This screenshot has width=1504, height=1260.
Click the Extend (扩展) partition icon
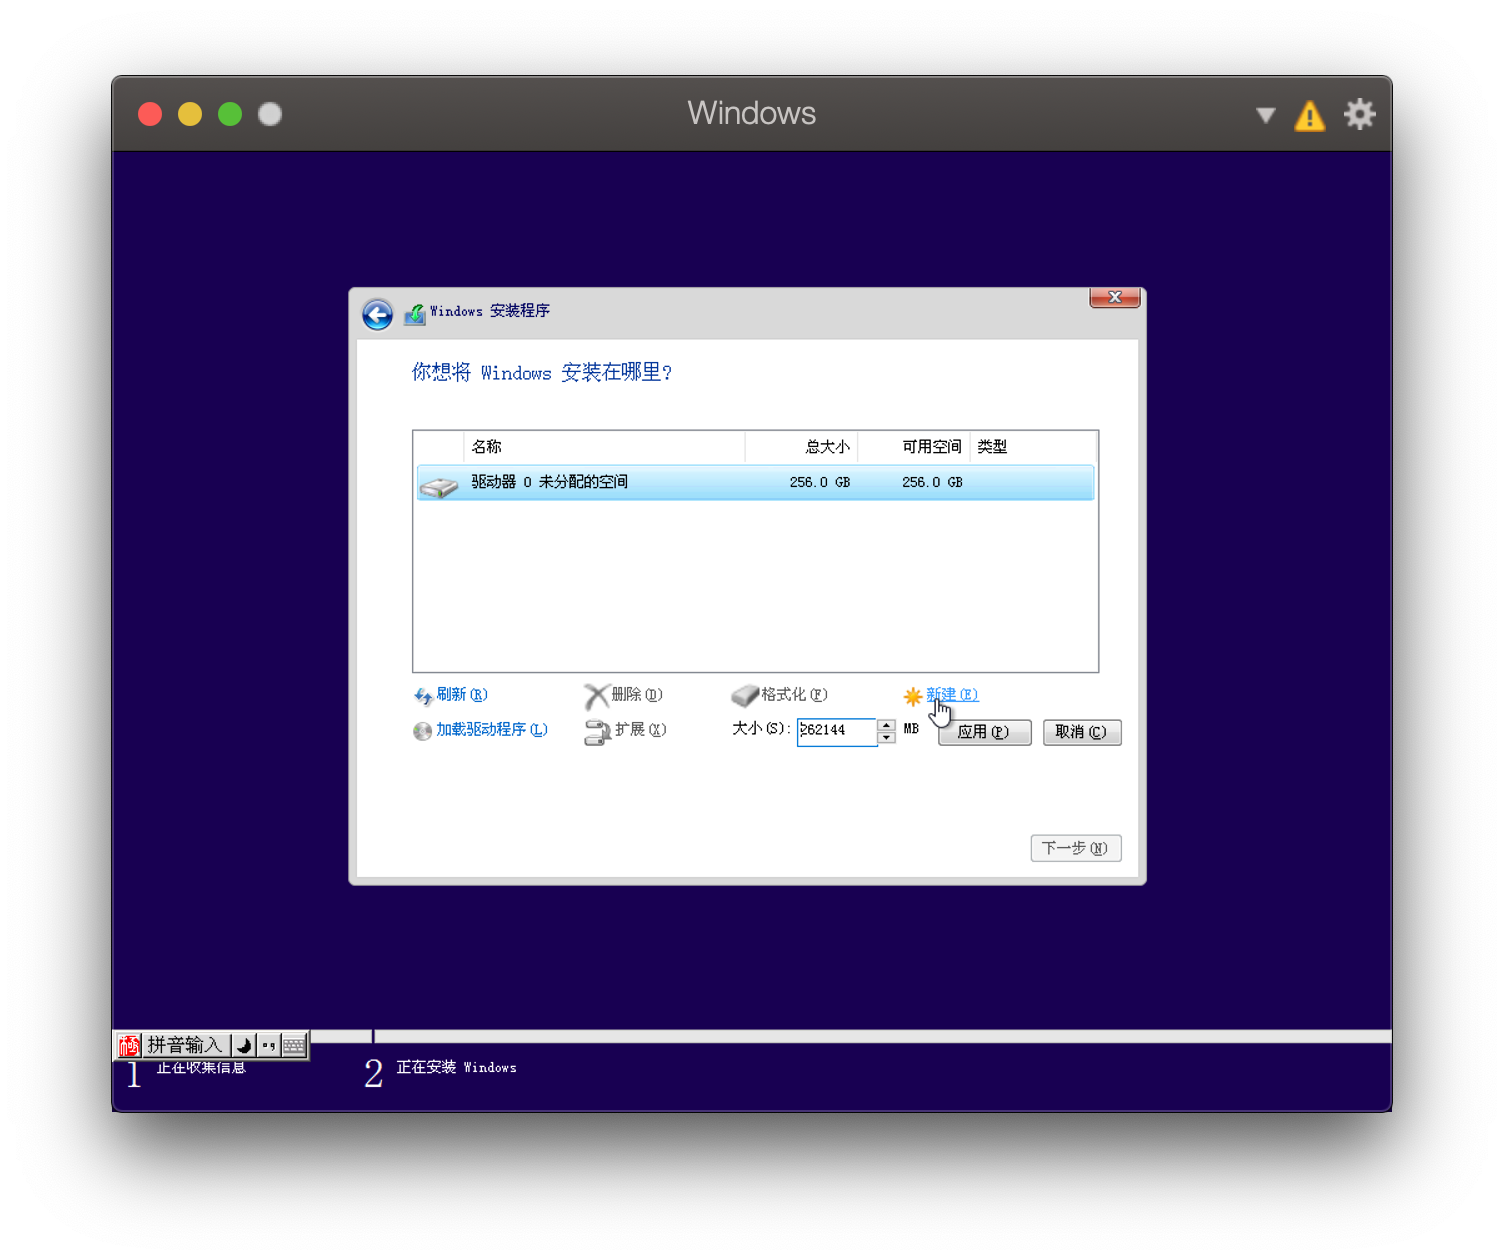pos(598,731)
